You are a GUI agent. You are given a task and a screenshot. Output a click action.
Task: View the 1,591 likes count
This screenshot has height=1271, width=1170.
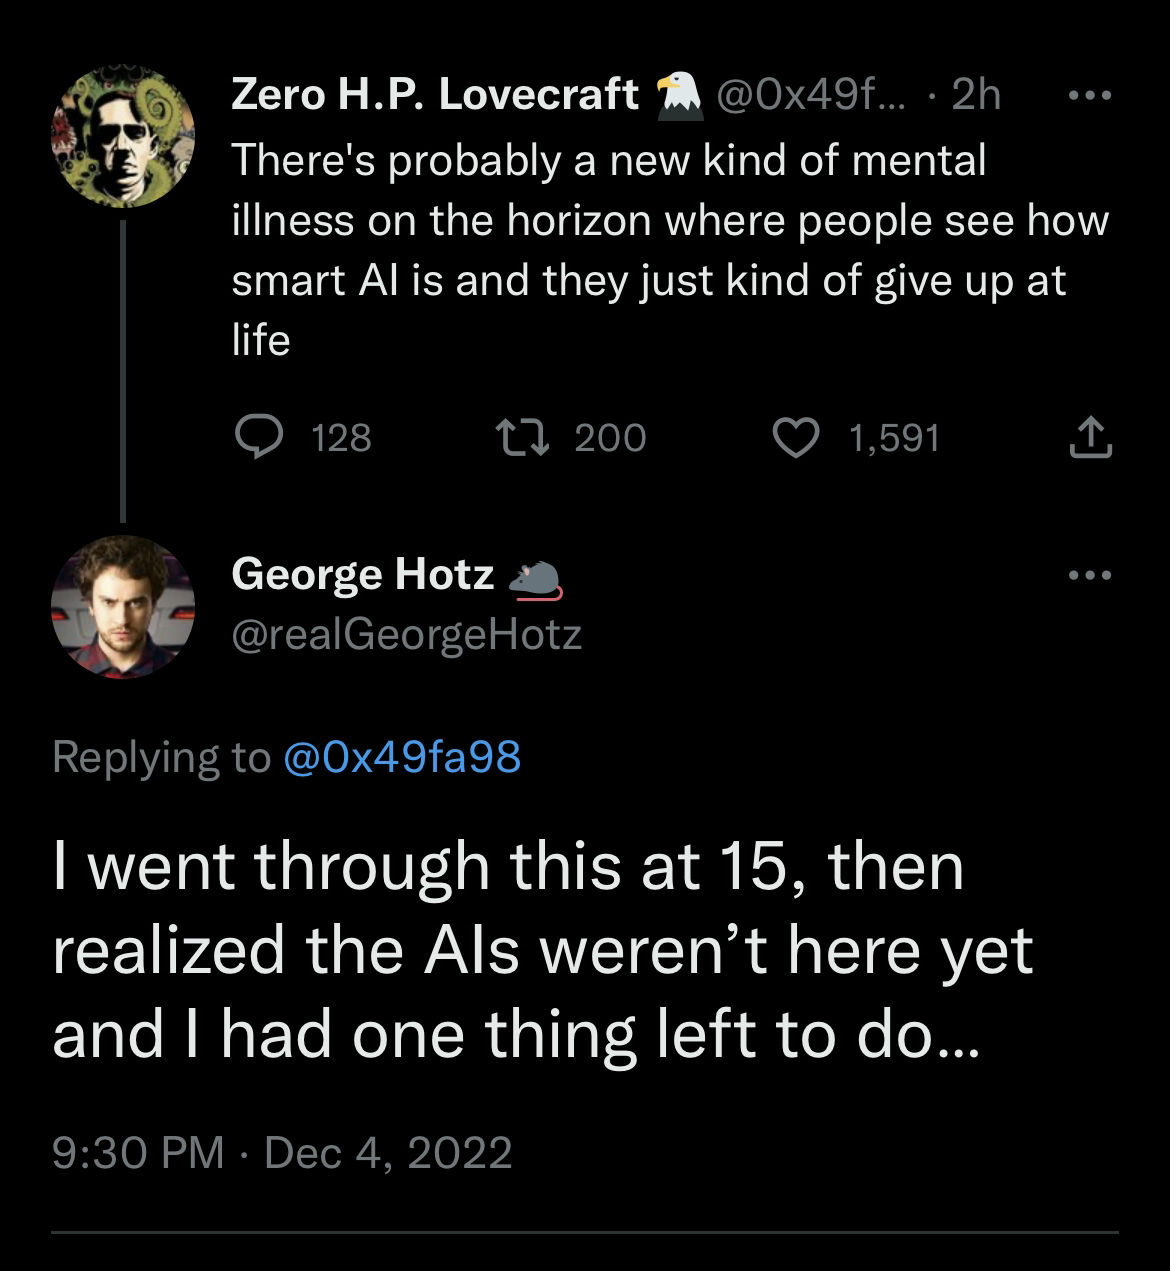[894, 438]
